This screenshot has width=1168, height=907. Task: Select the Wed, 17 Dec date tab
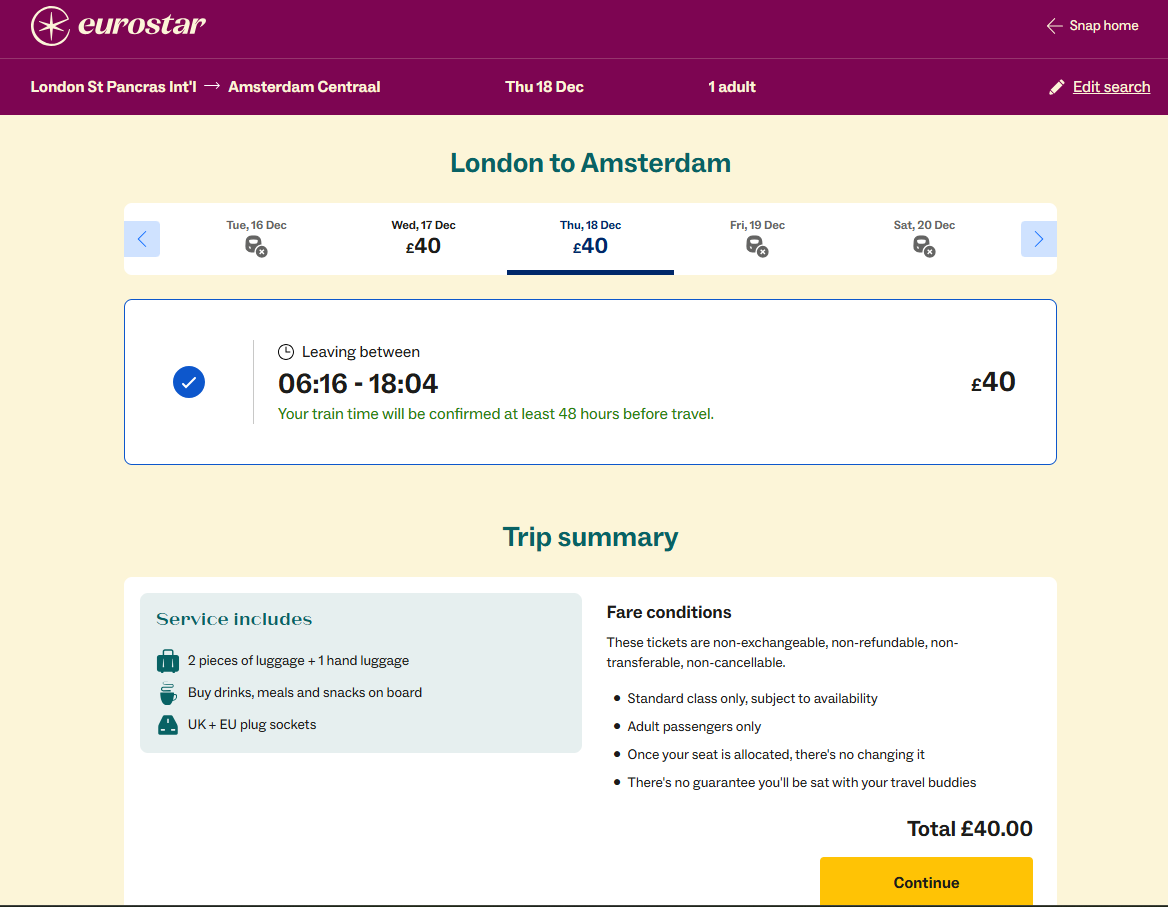423,239
